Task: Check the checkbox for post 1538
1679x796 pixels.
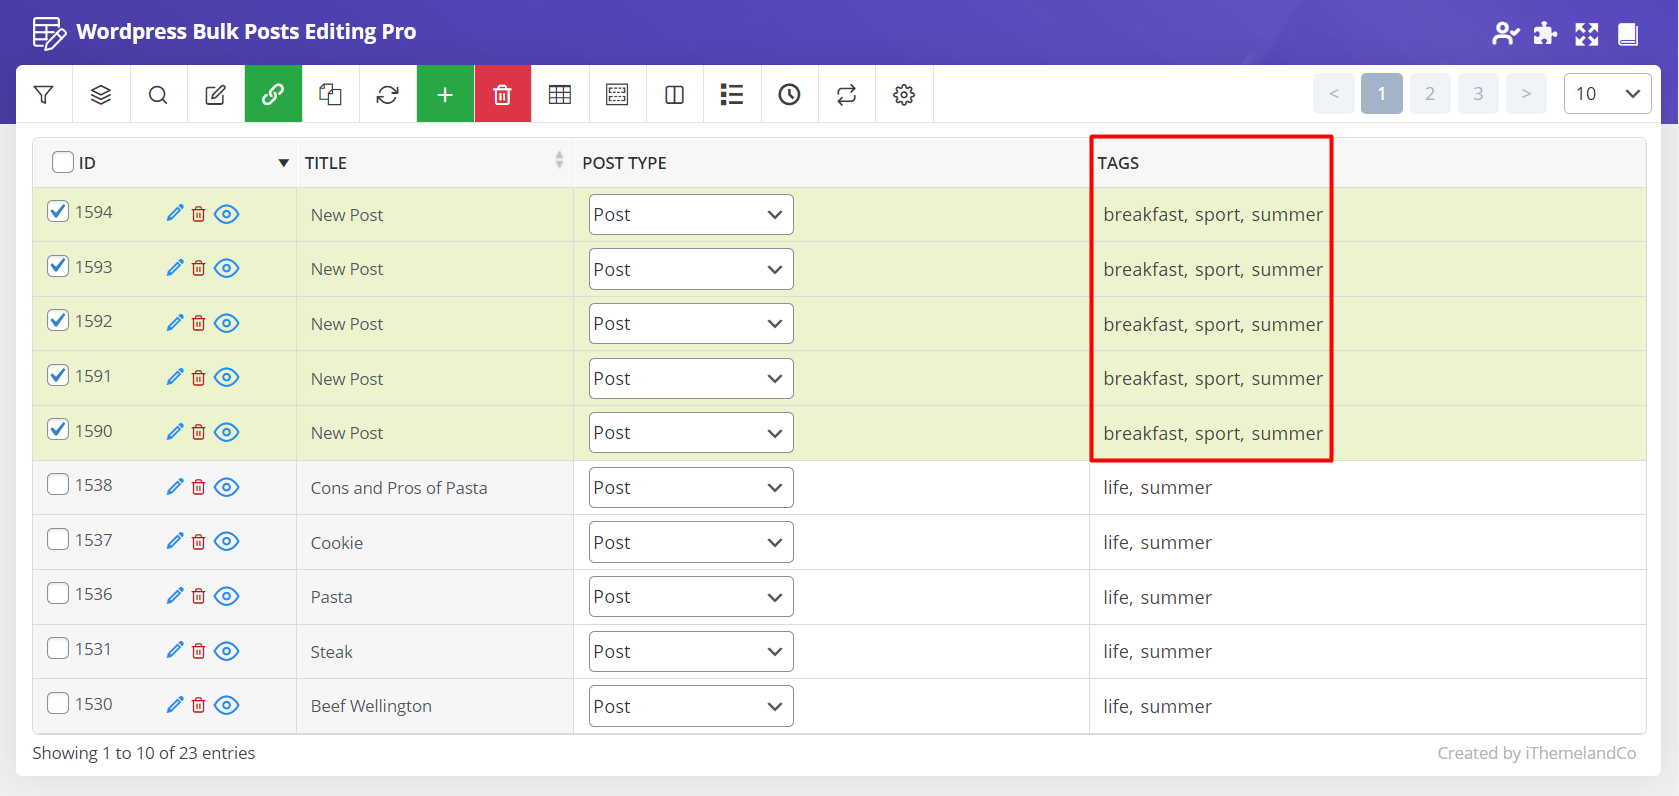Action: pyautogui.click(x=58, y=484)
